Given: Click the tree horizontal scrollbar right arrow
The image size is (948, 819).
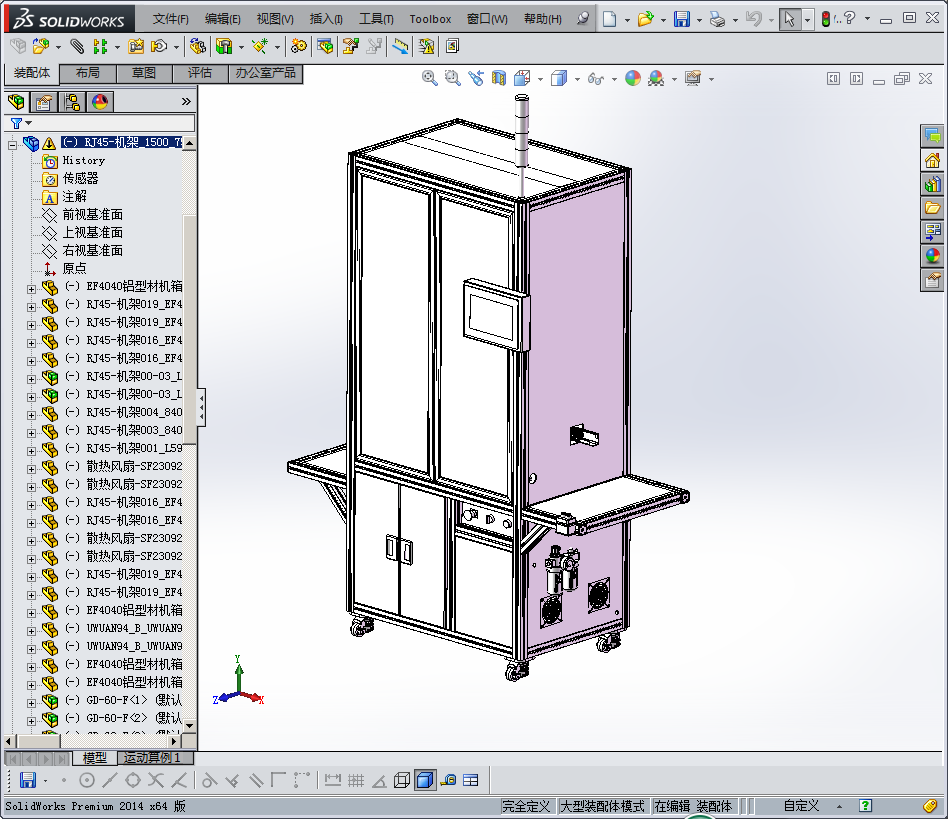Looking at the screenshot, I should click(x=174, y=741).
